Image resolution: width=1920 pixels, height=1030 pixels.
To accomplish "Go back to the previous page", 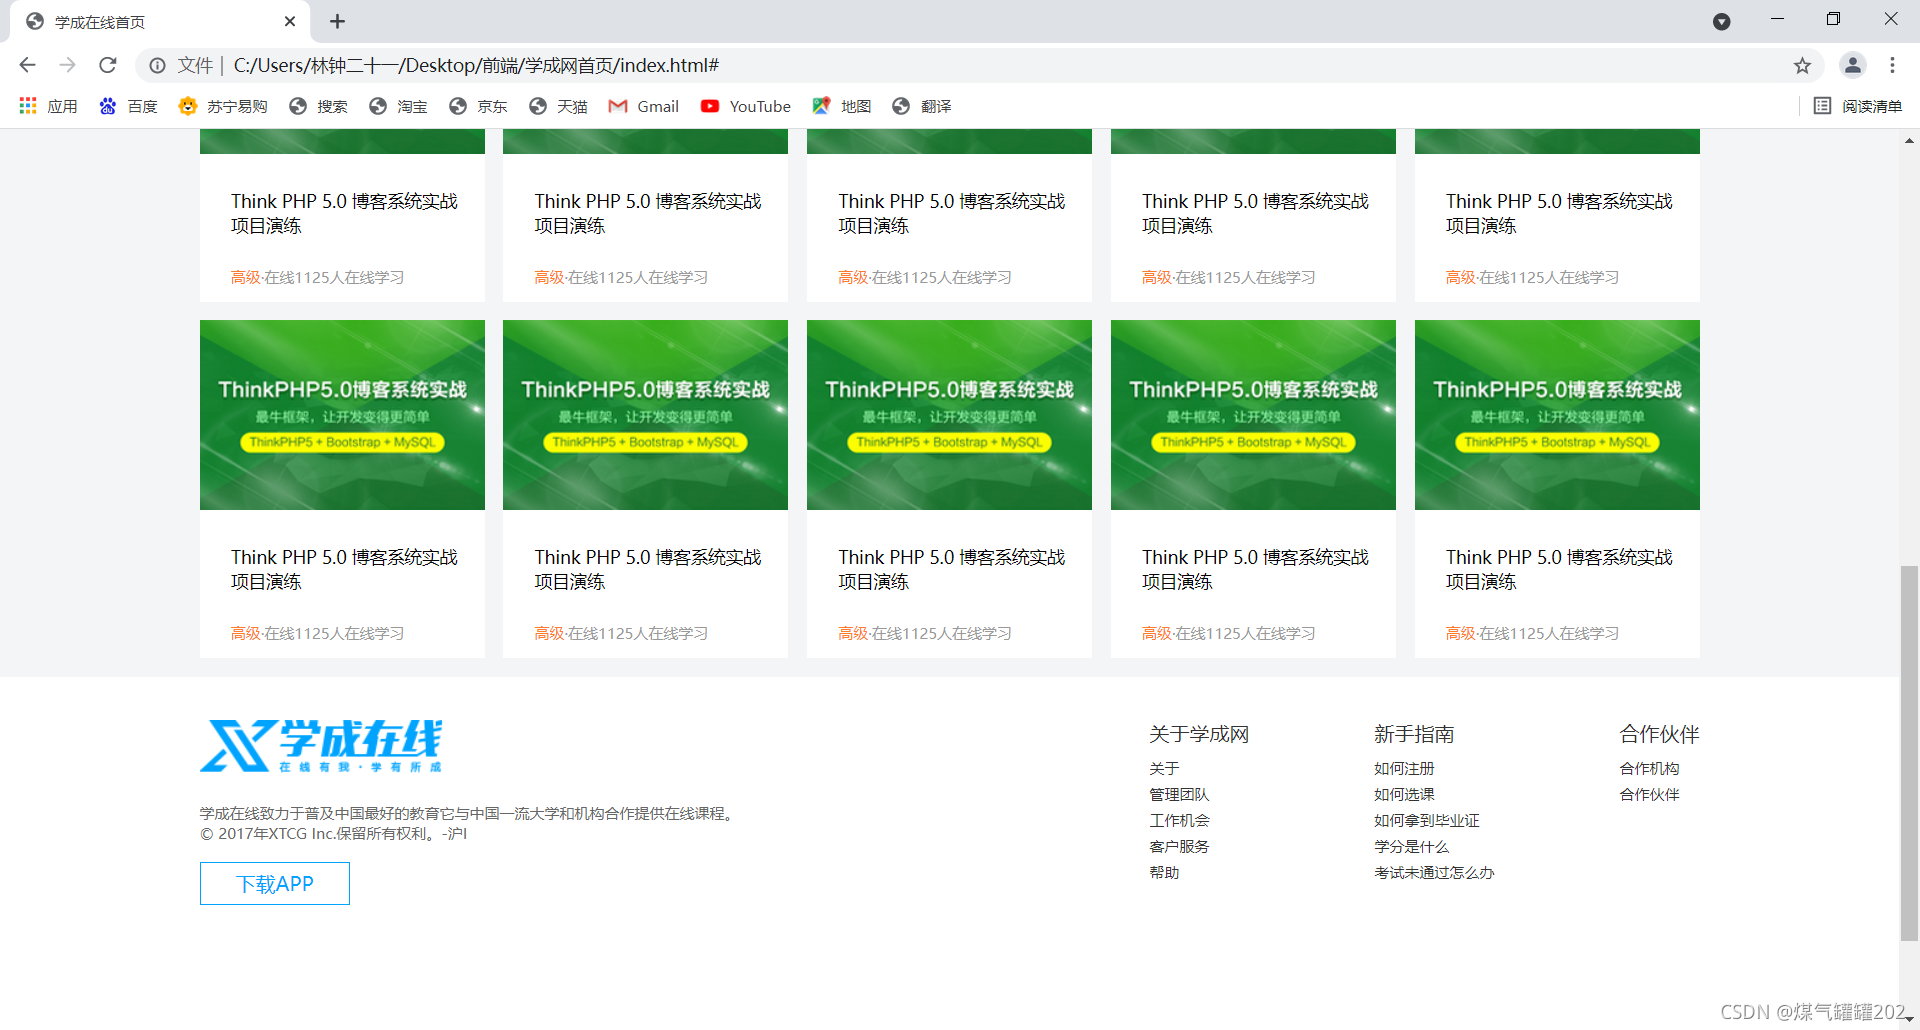I will point(27,65).
